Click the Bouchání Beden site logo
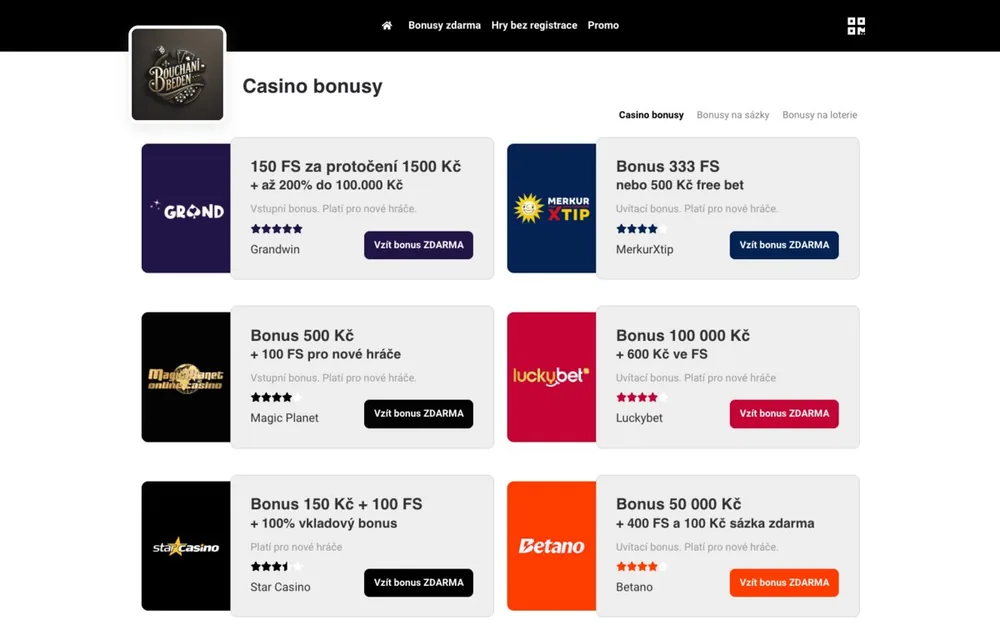The image size is (1000, 625). [177, 74]
